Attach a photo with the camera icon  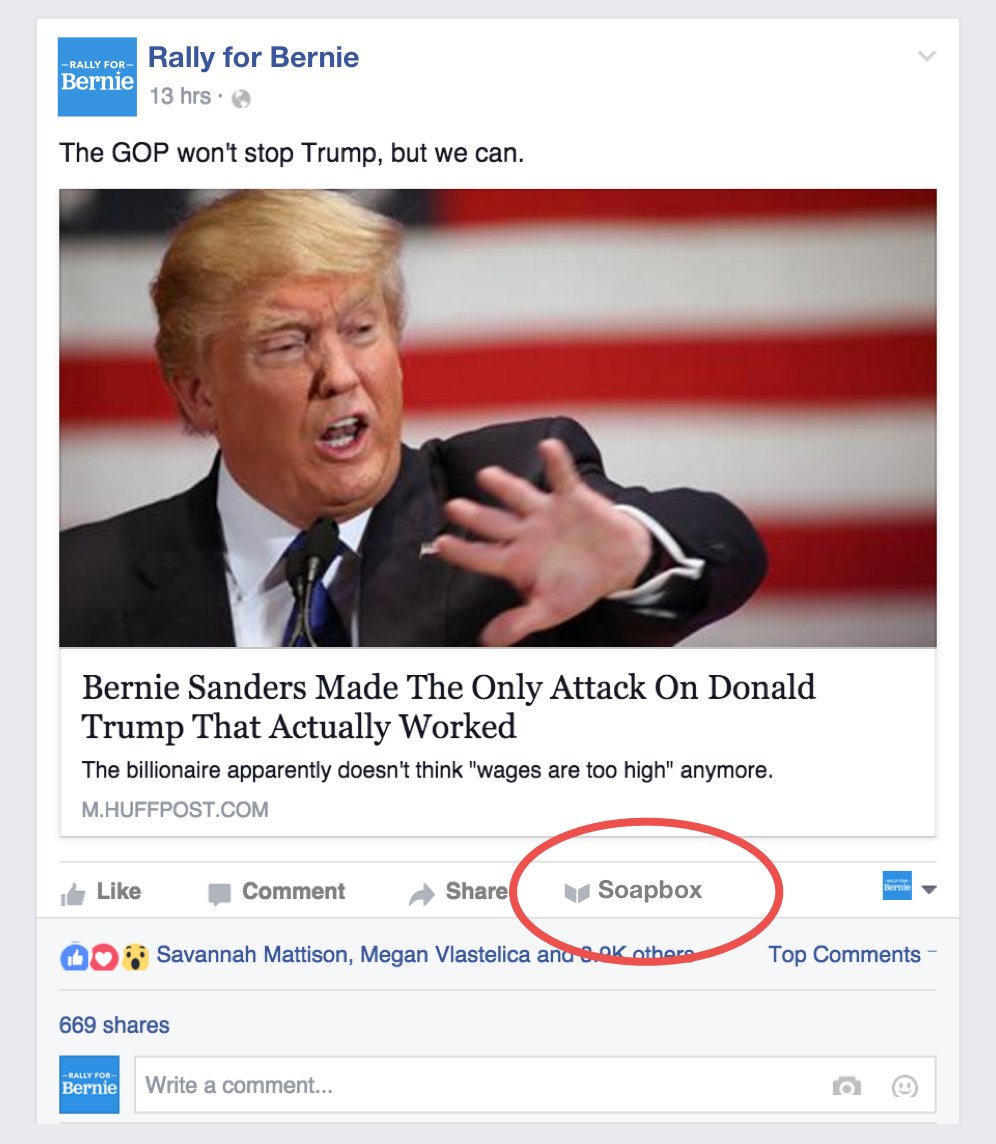pos(846,1086)
